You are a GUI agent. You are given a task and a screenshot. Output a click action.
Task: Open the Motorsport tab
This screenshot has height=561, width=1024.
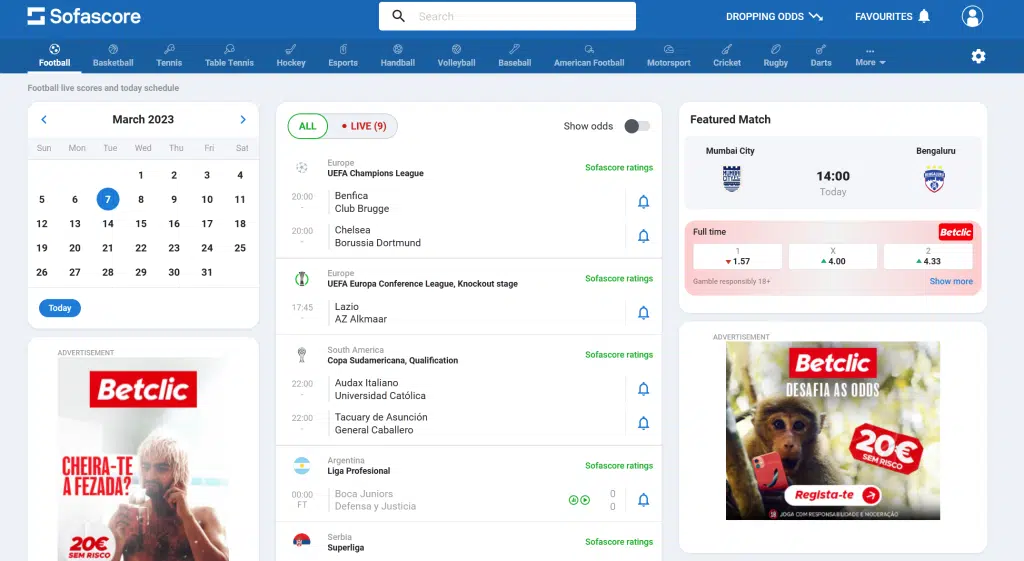669,56
